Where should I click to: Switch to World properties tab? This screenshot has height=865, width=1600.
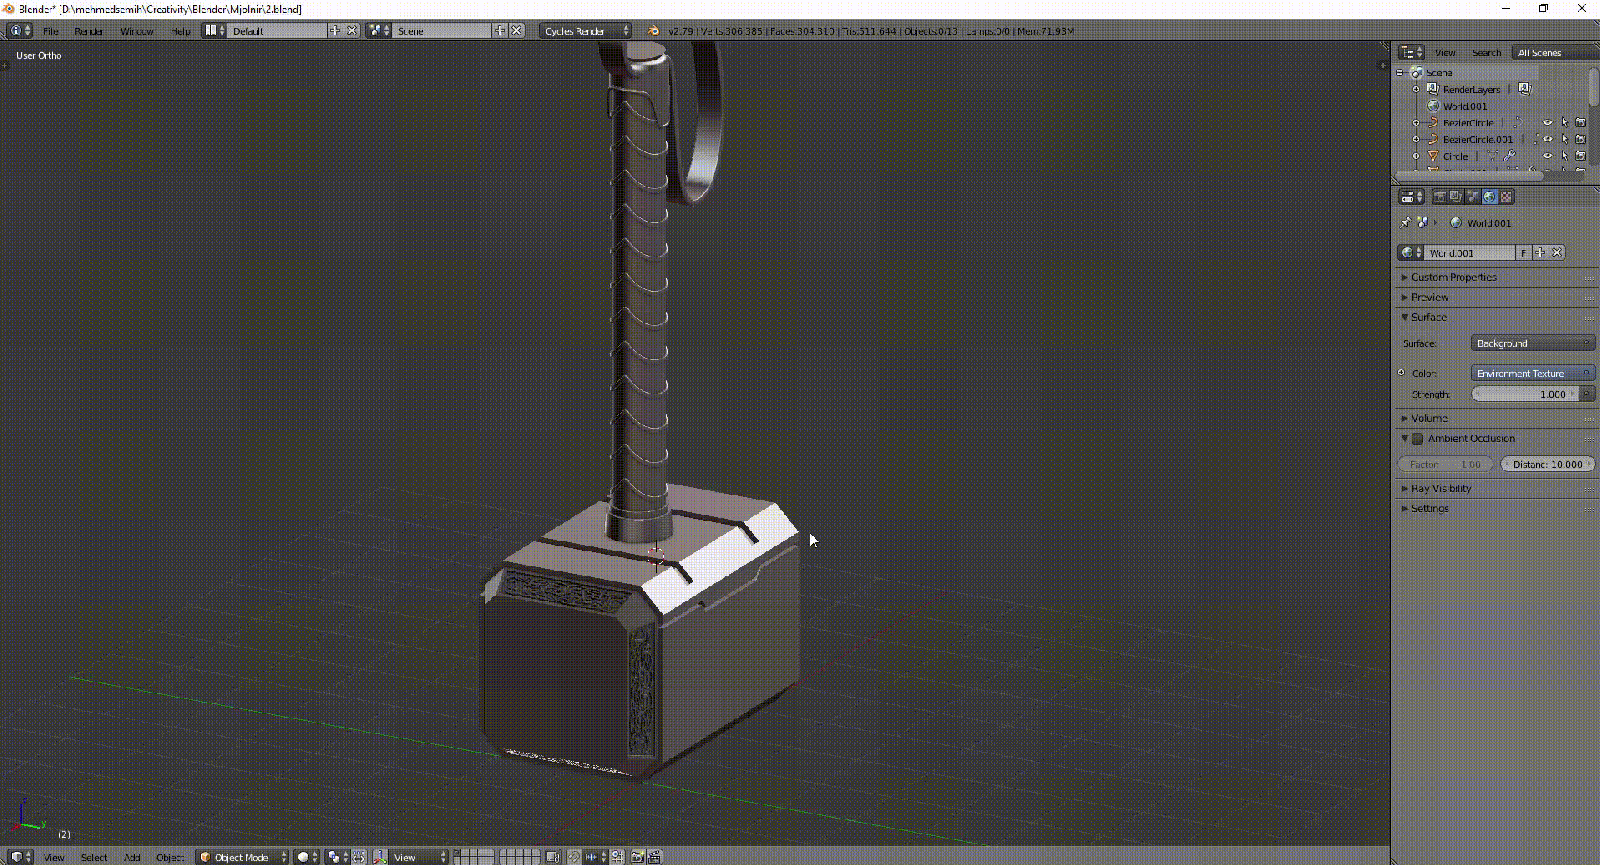pyautogui.click(x=1490, y=197)
